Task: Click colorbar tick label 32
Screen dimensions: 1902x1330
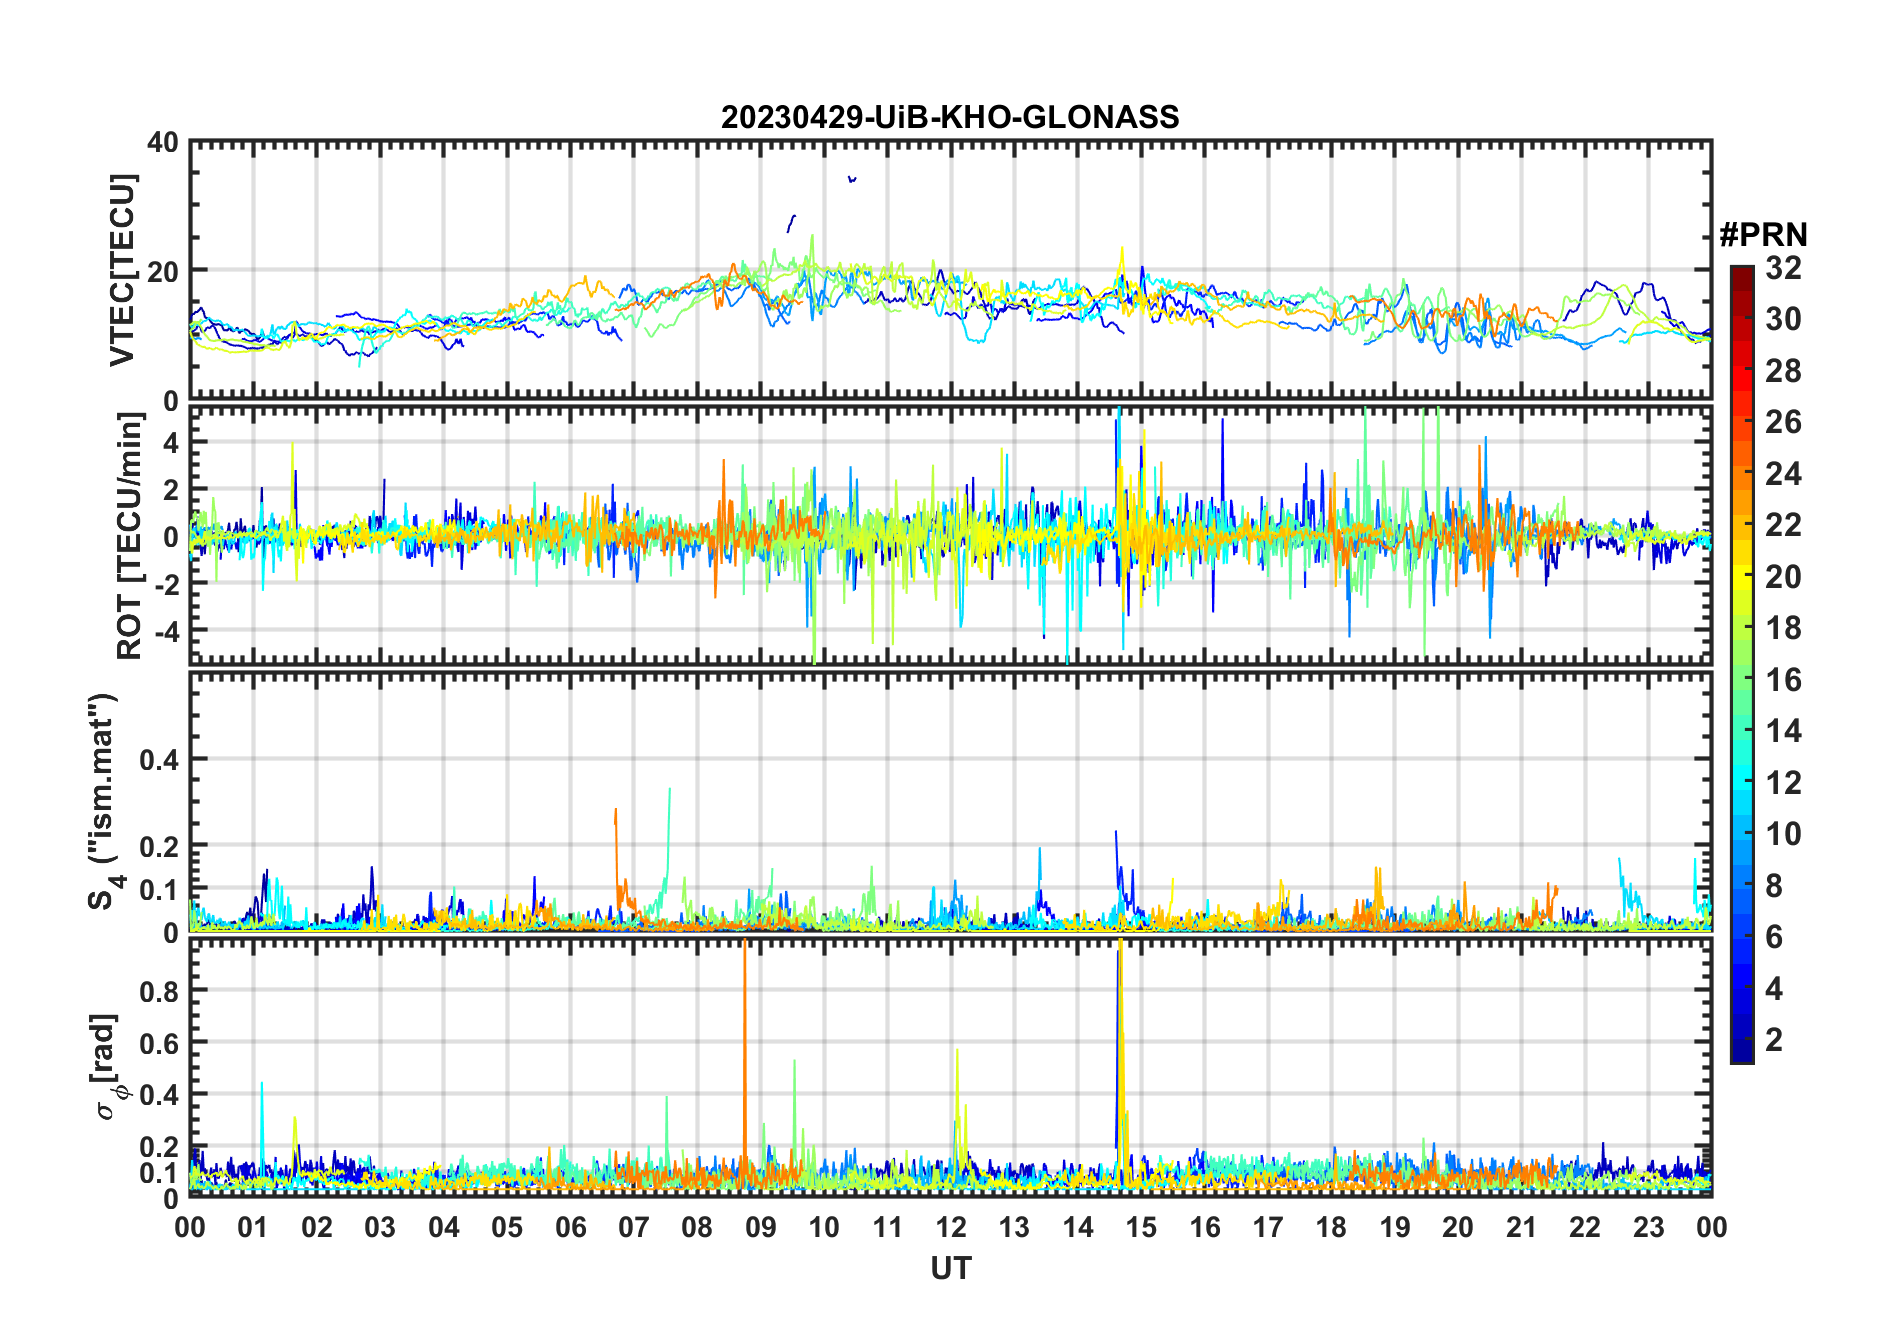Action: point(1783,268)
